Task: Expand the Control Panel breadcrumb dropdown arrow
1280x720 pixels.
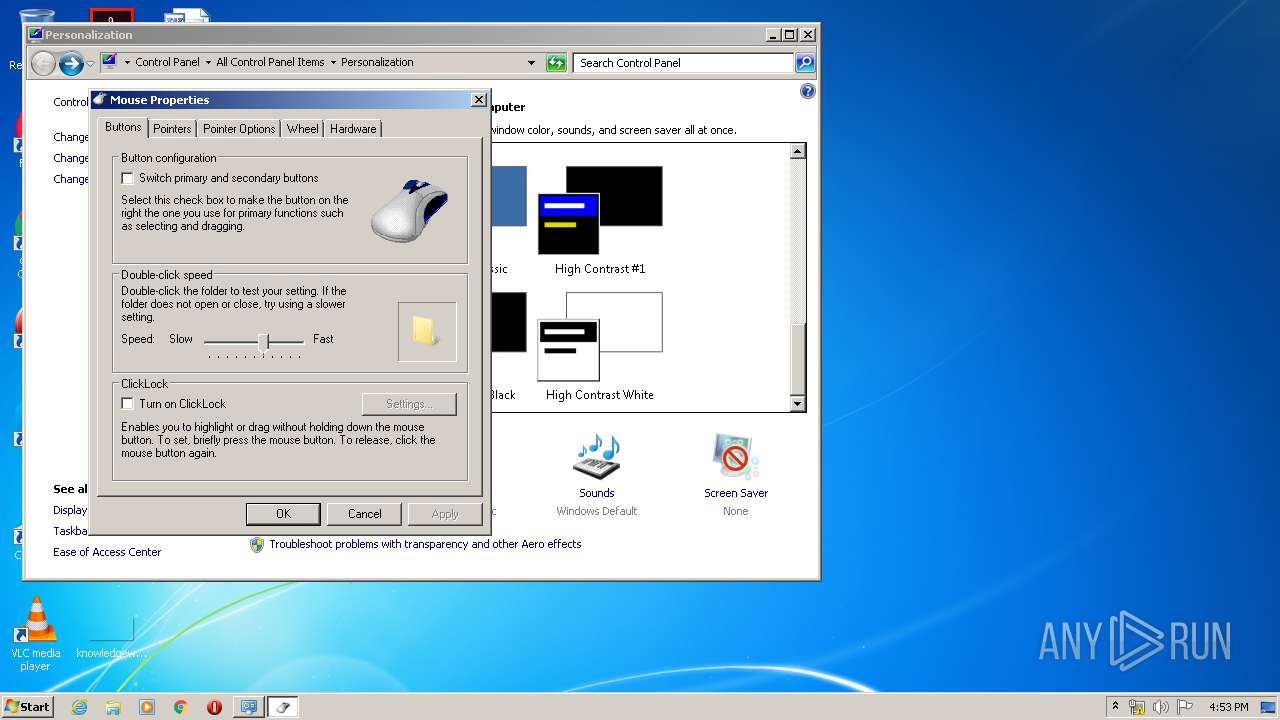Action: [x=207, y=62]
